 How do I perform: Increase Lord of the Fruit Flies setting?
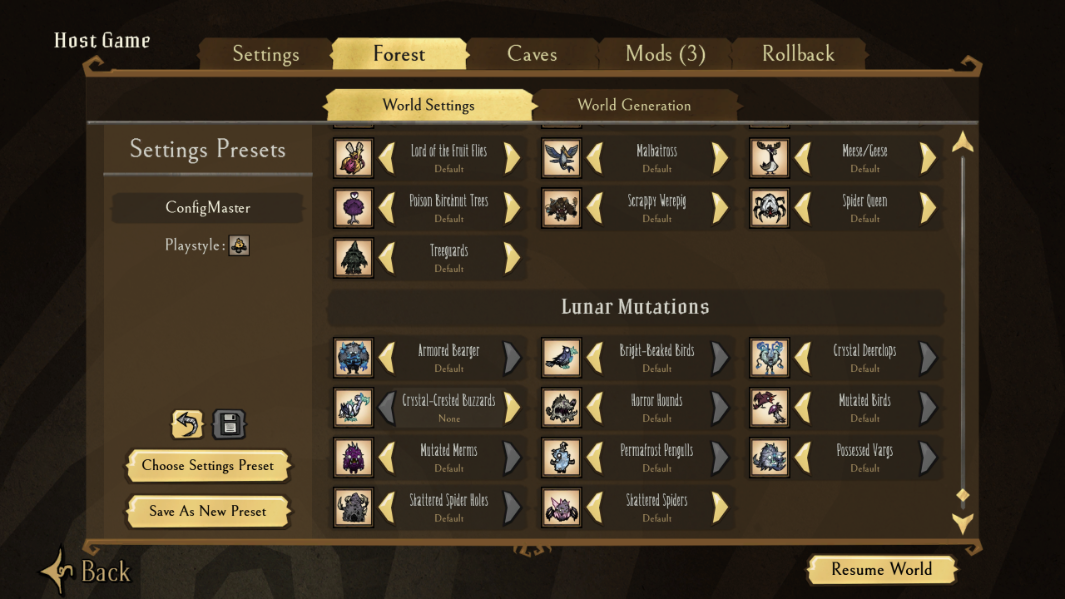click(x=512, y=158)
